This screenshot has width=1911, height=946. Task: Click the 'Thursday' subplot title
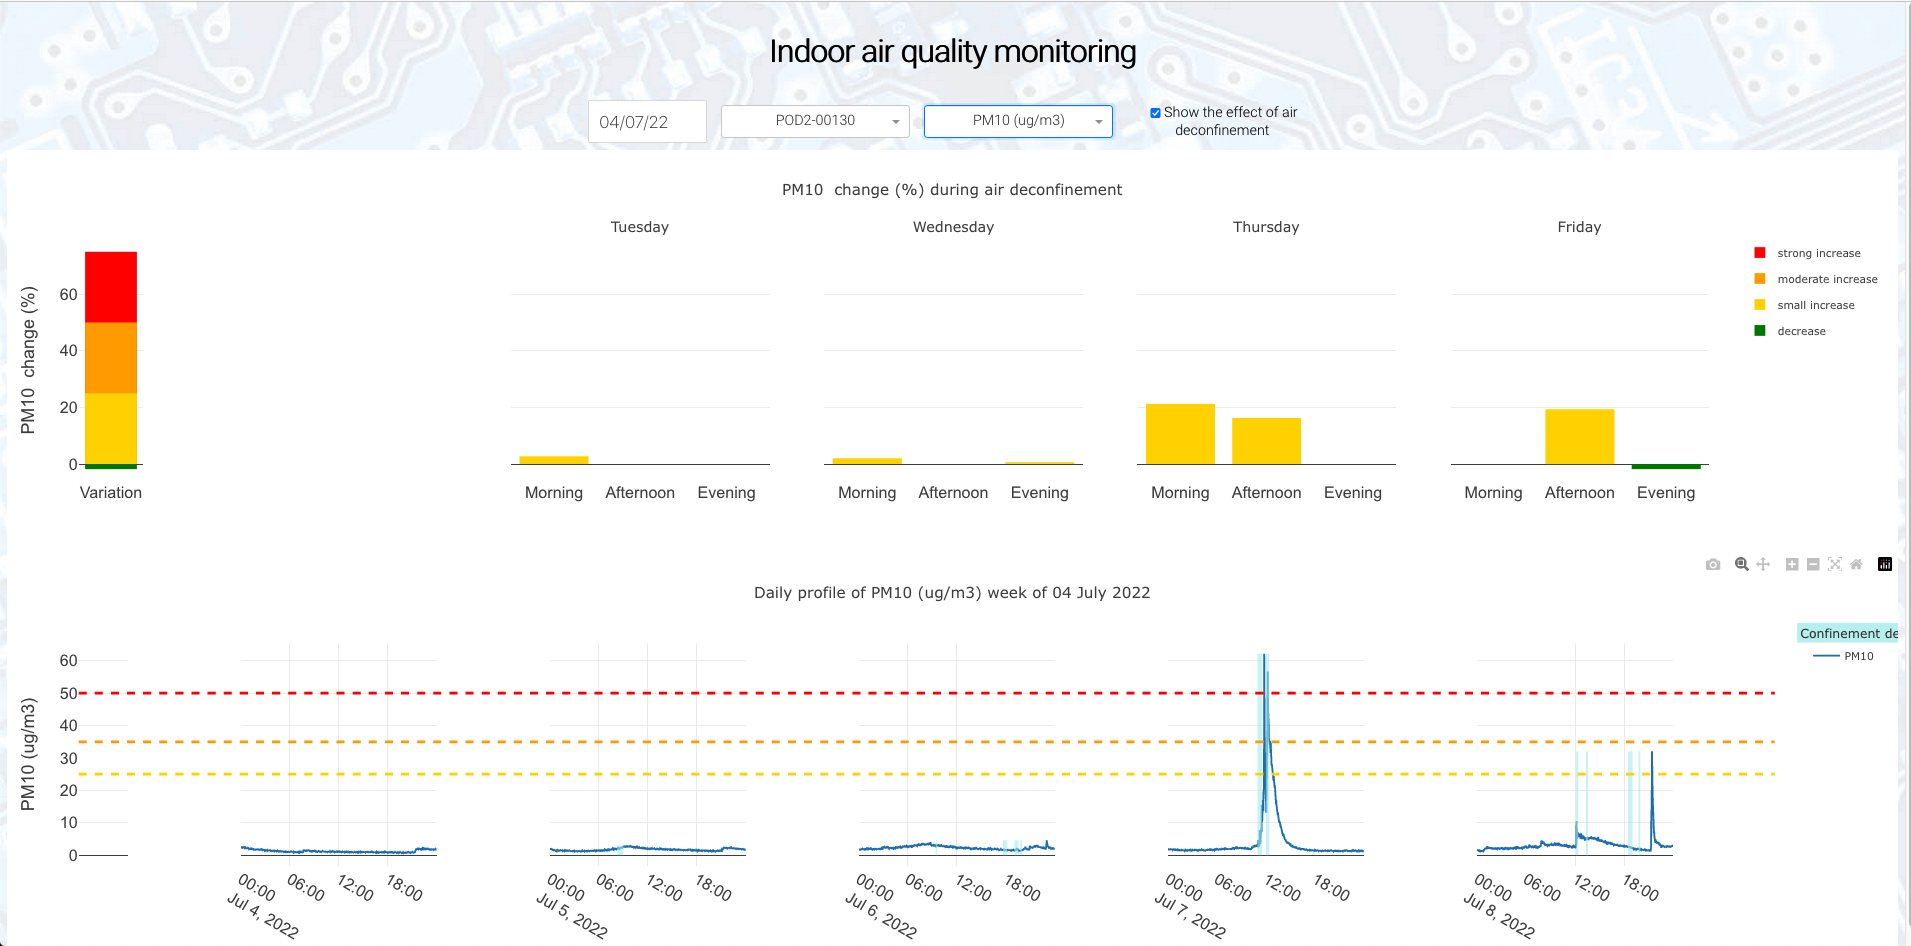(x=1266, y=227)
